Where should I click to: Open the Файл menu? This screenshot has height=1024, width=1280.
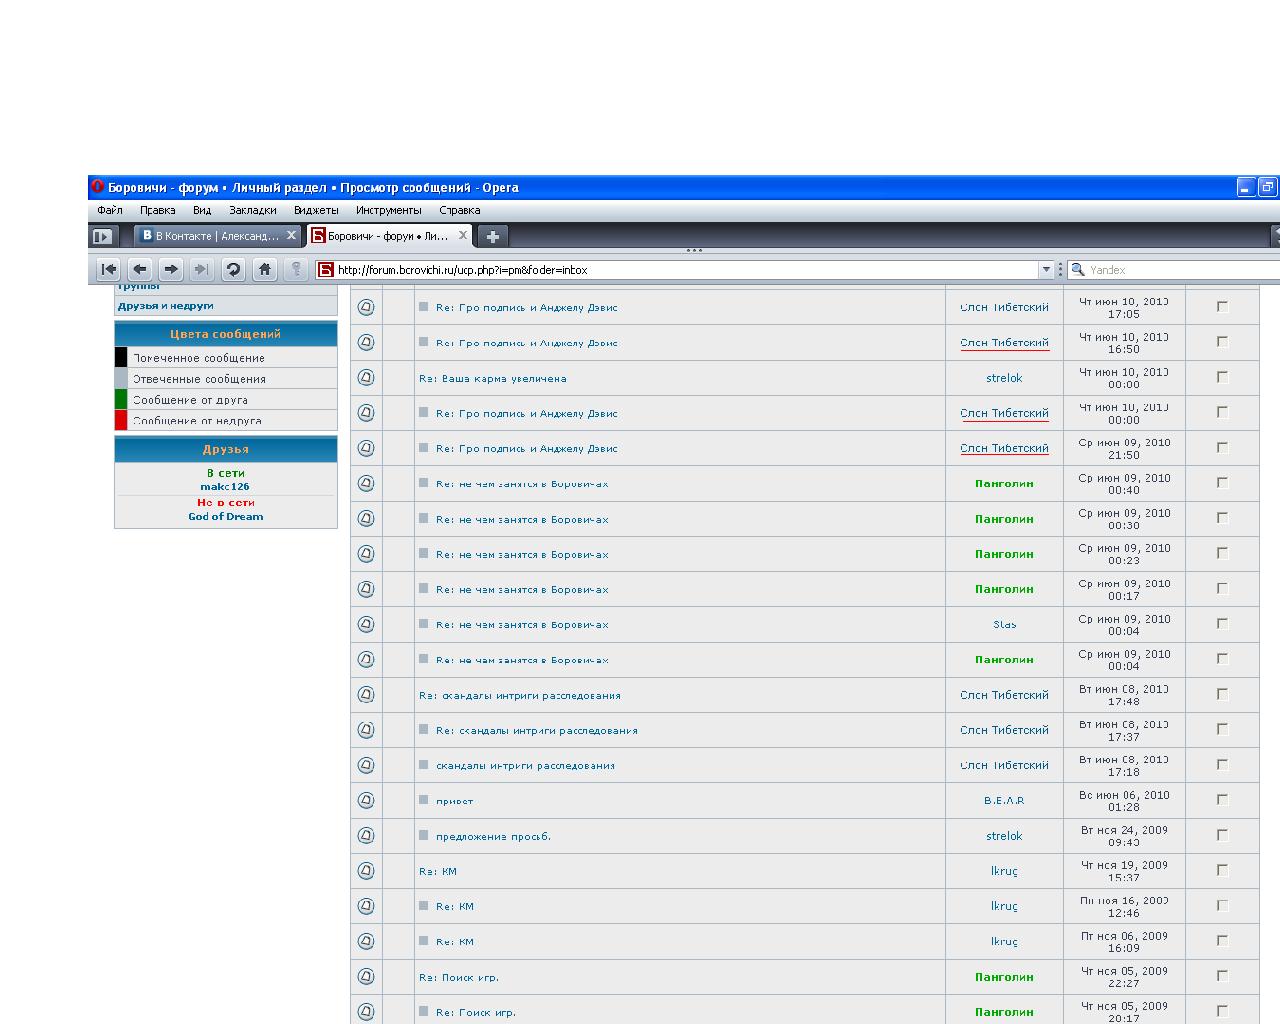pos(110,210)
